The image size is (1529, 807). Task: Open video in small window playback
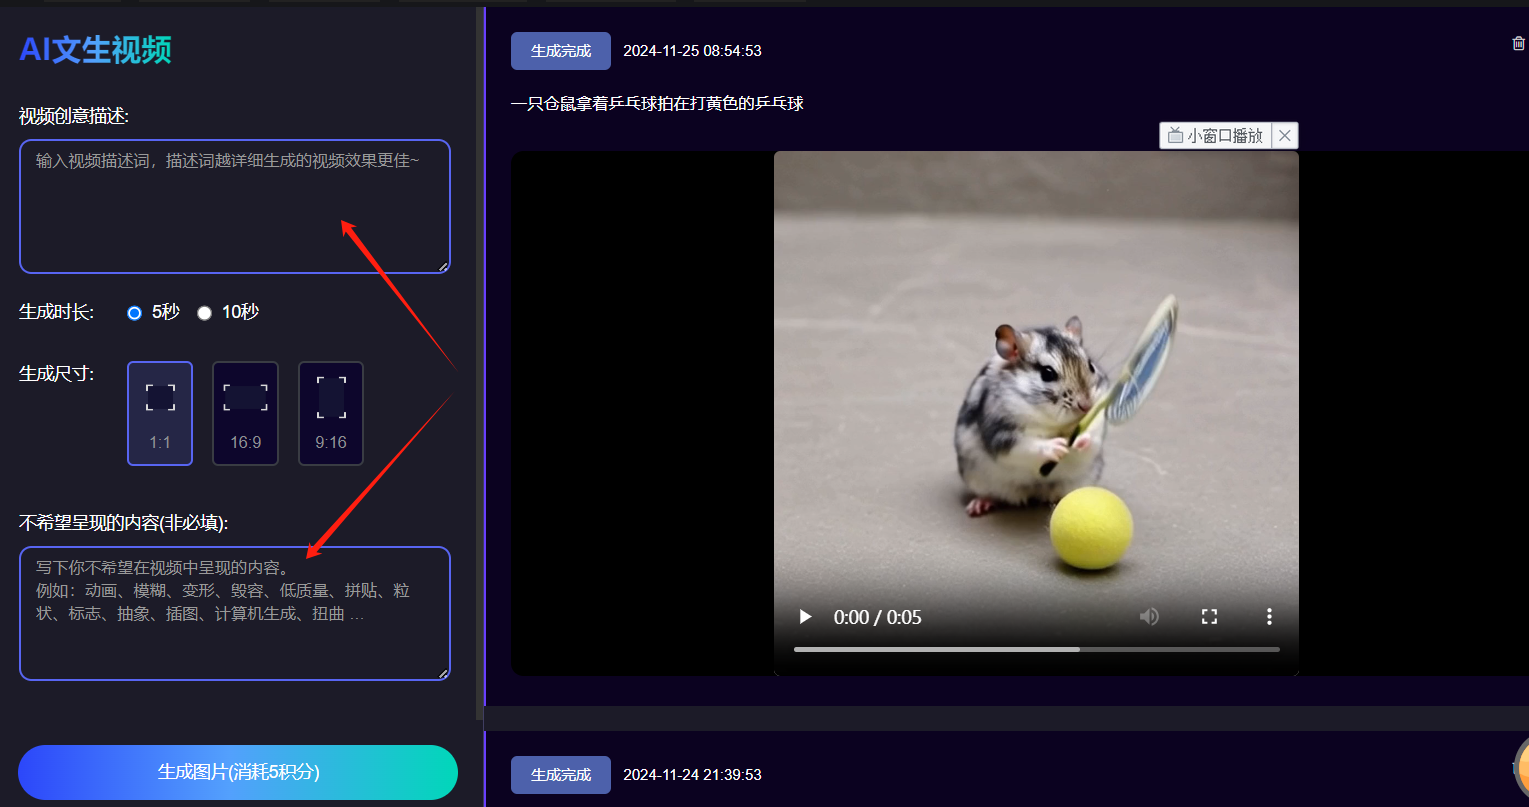click(x=1216, y=136)
